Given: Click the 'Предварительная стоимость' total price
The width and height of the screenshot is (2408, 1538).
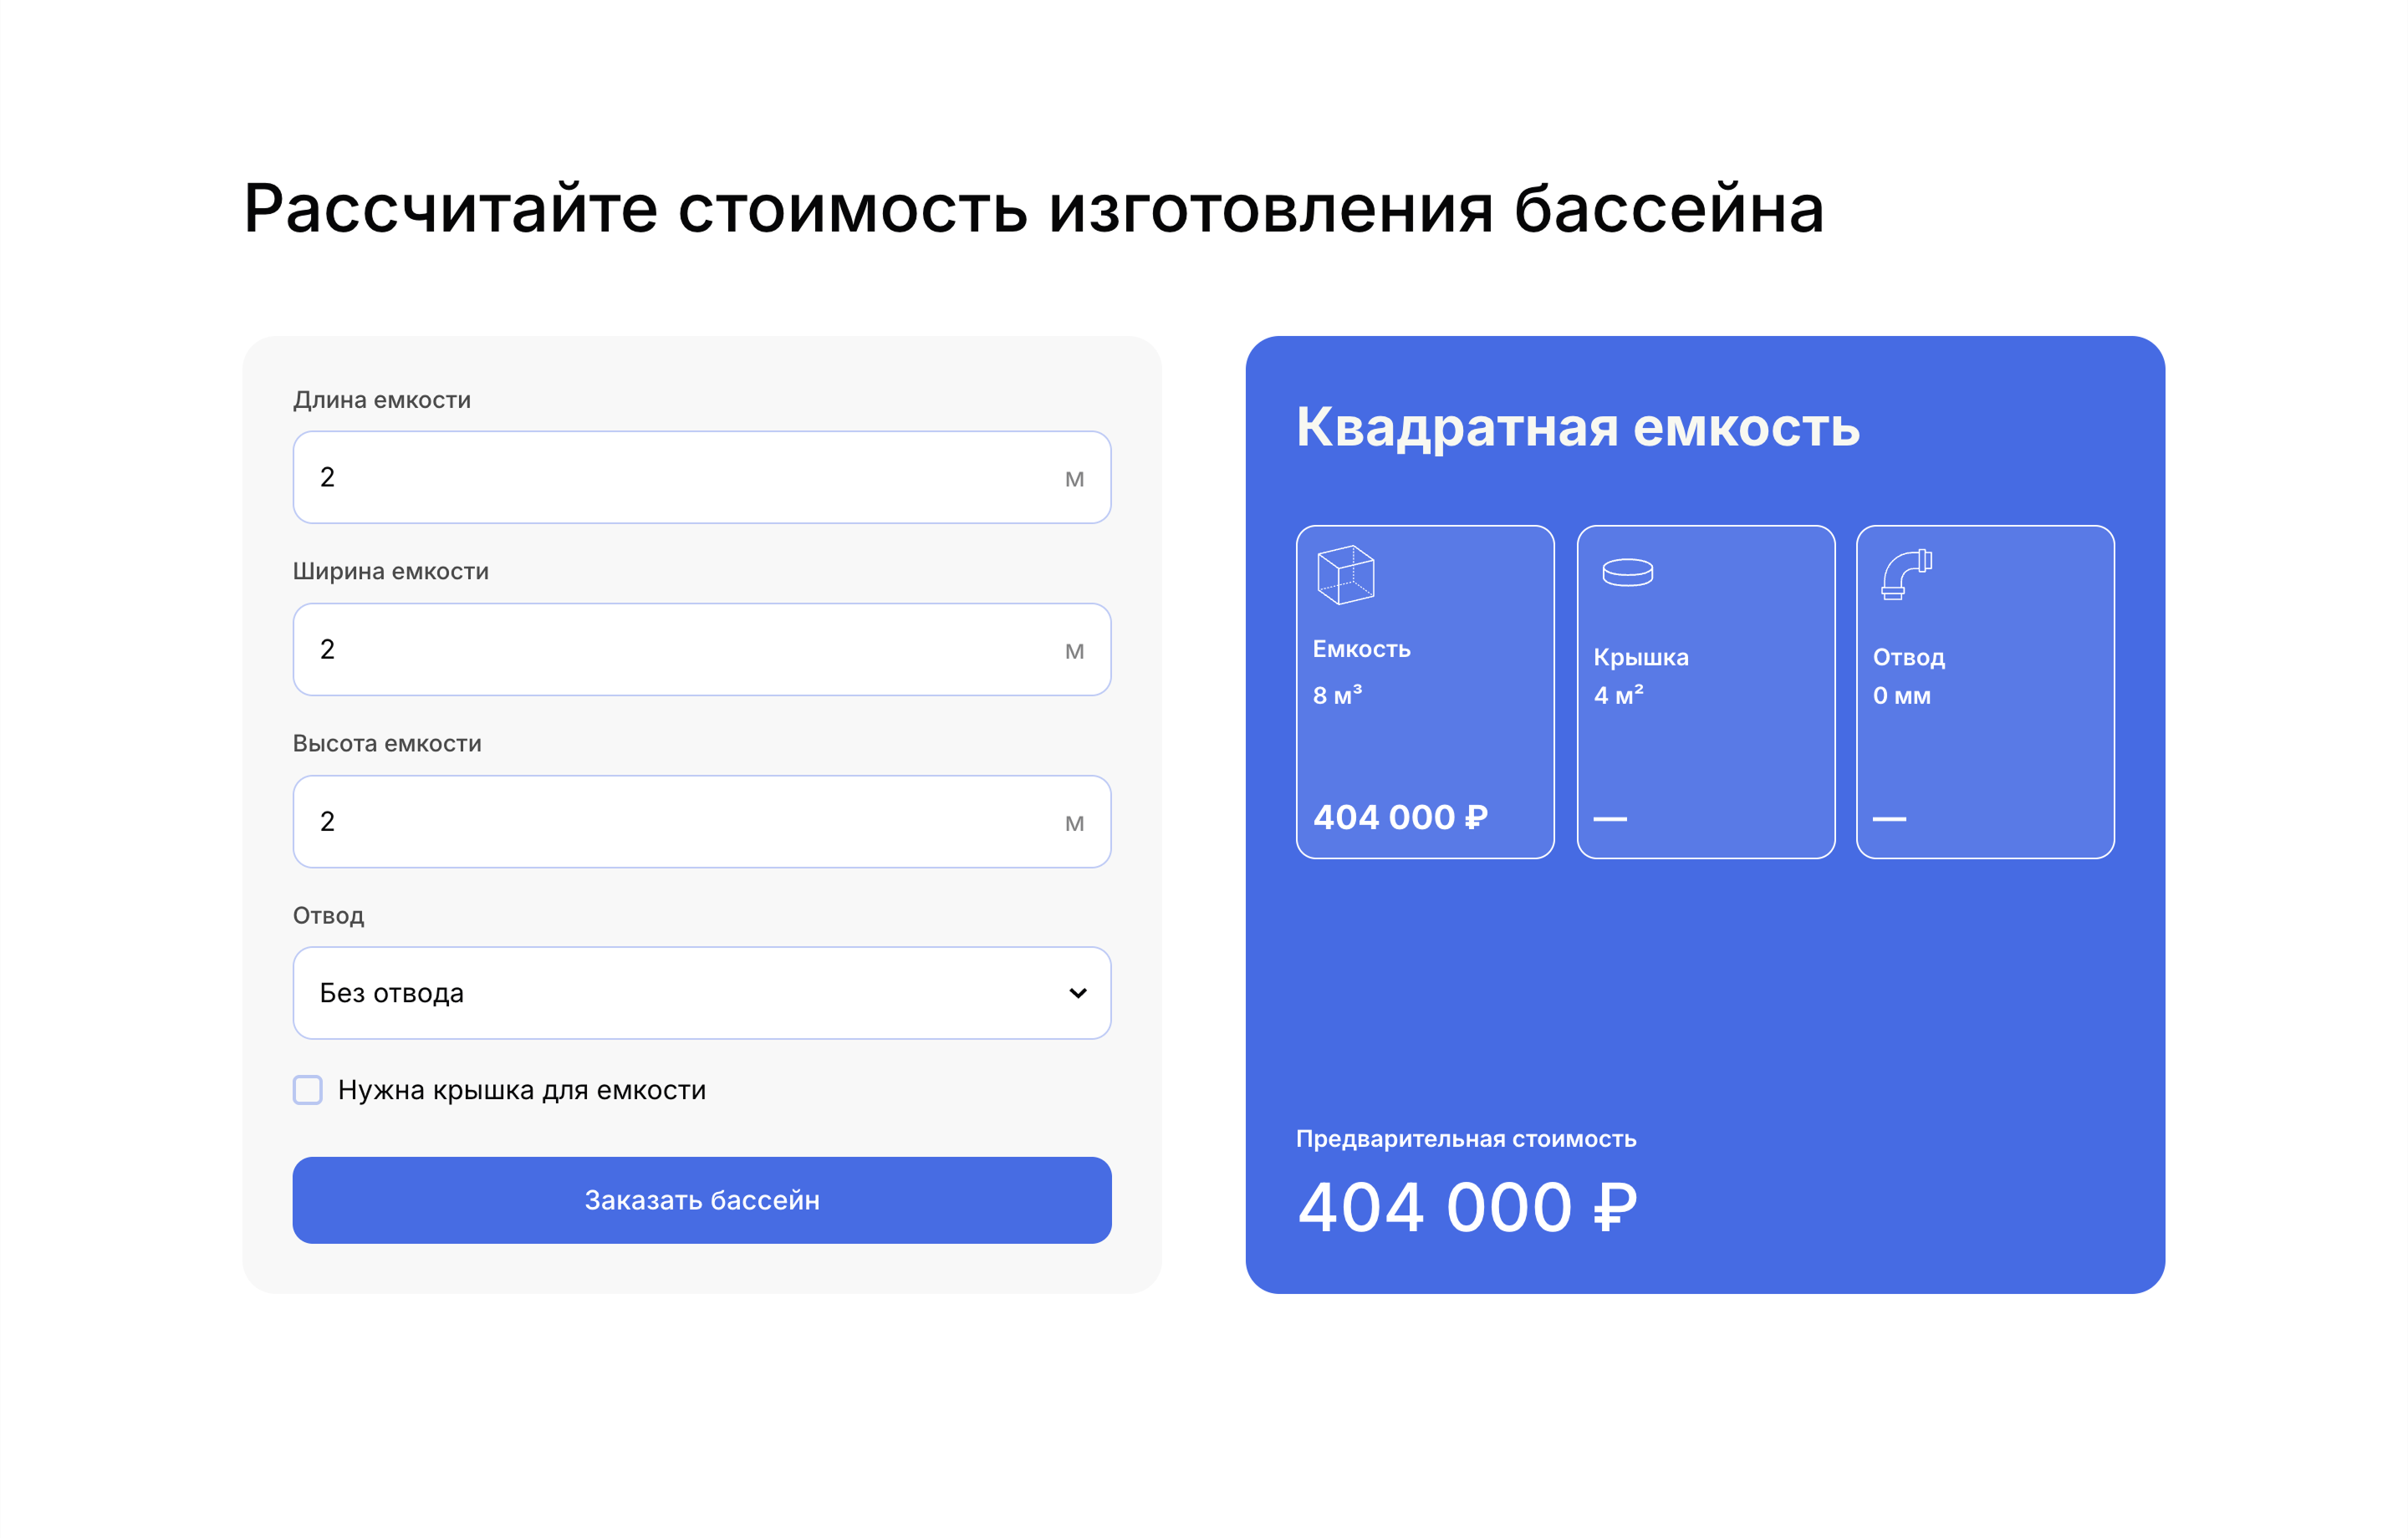Looking at the screenshot, I should click(1466, 1207).
